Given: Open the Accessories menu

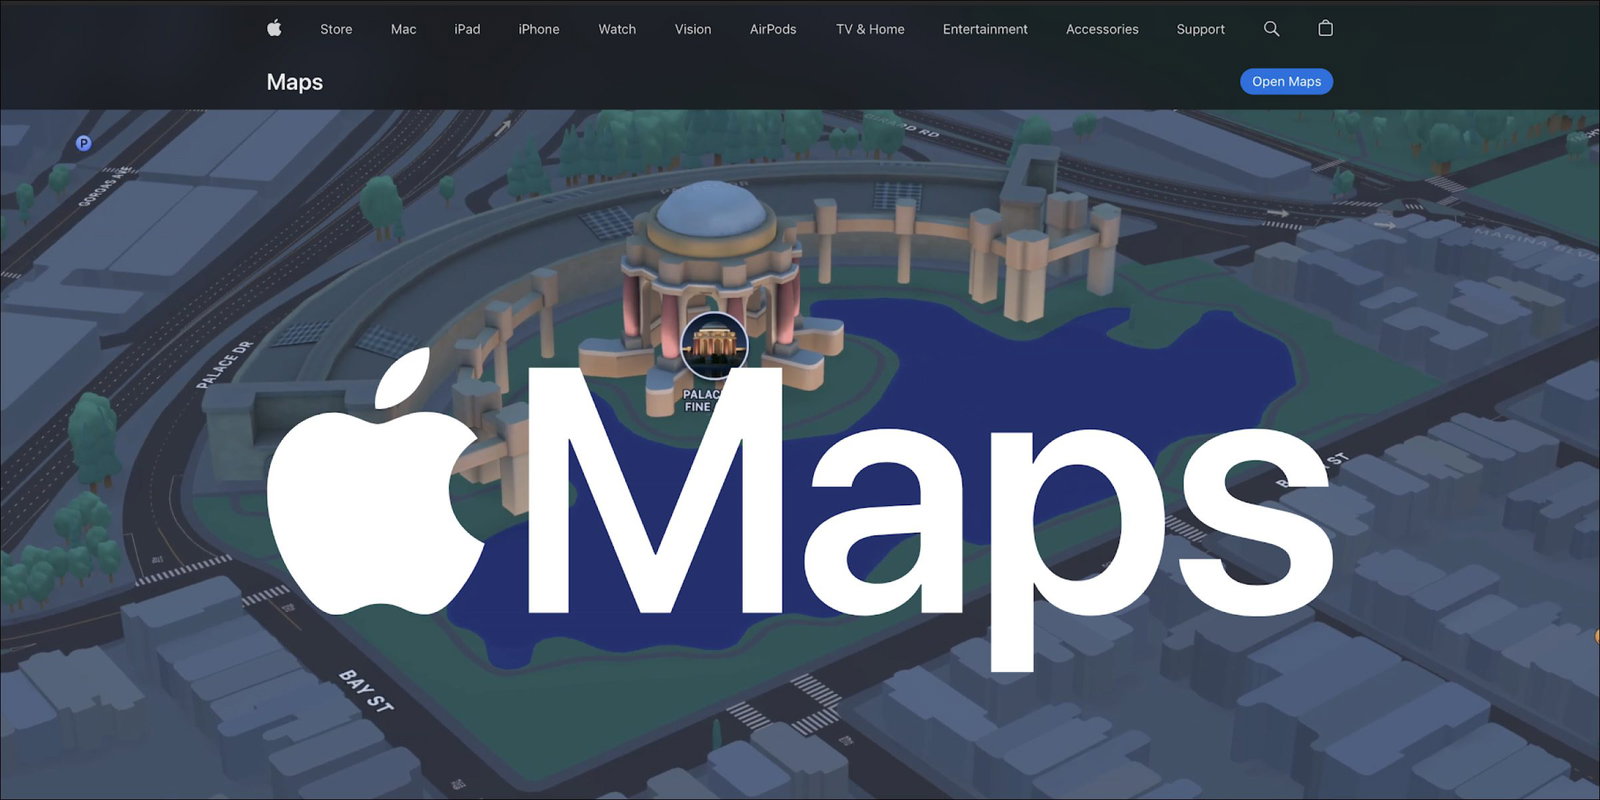Looking at the screenshot, I should (1102, 29).
